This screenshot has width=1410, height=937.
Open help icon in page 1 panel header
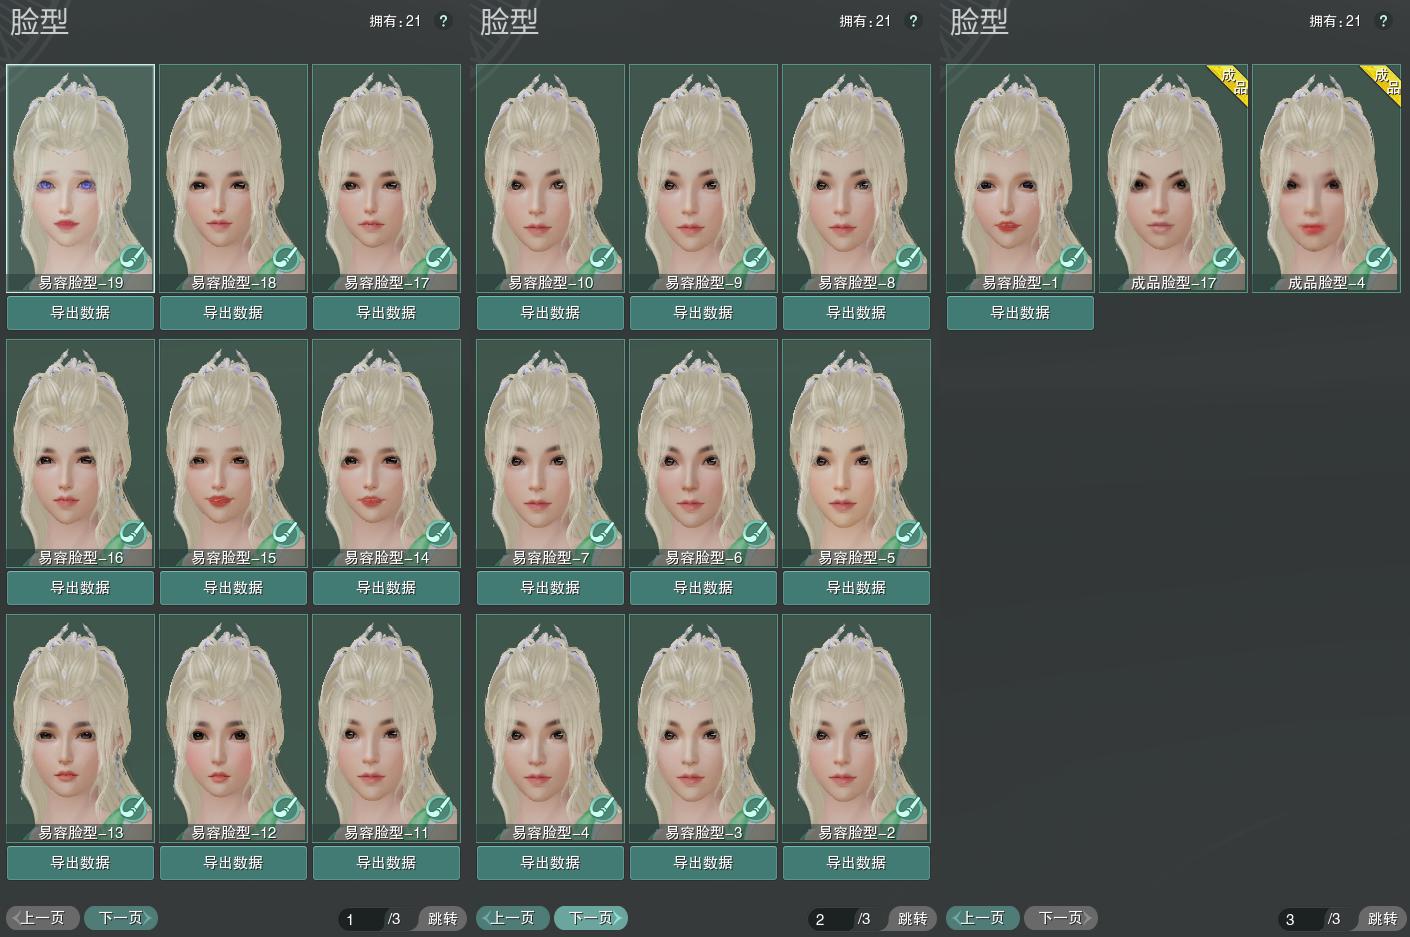point(444,21)
